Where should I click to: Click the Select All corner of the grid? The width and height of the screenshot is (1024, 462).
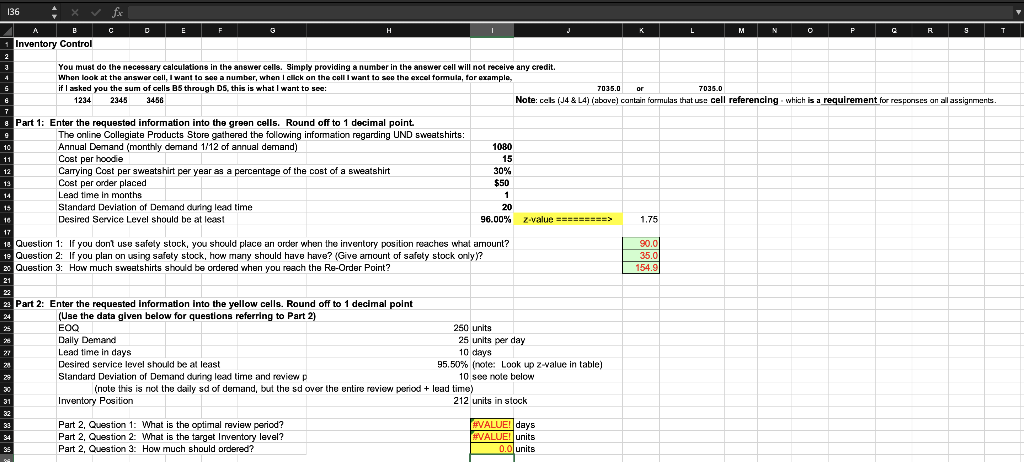[x=7, y=30]
